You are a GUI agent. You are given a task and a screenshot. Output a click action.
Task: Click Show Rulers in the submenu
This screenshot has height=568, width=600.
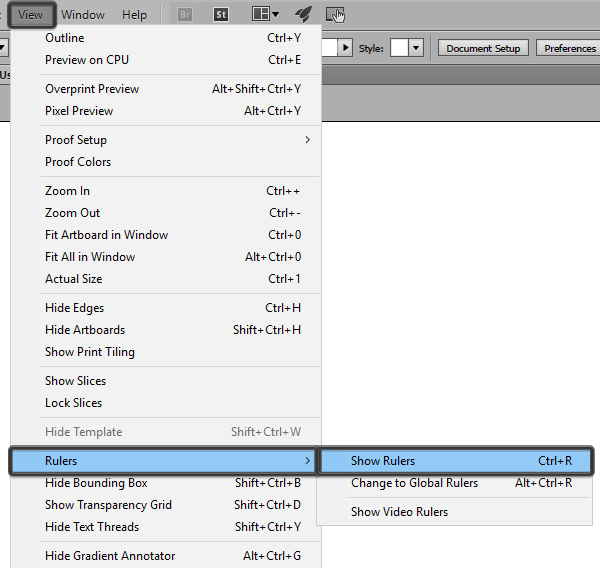point(456,461)
